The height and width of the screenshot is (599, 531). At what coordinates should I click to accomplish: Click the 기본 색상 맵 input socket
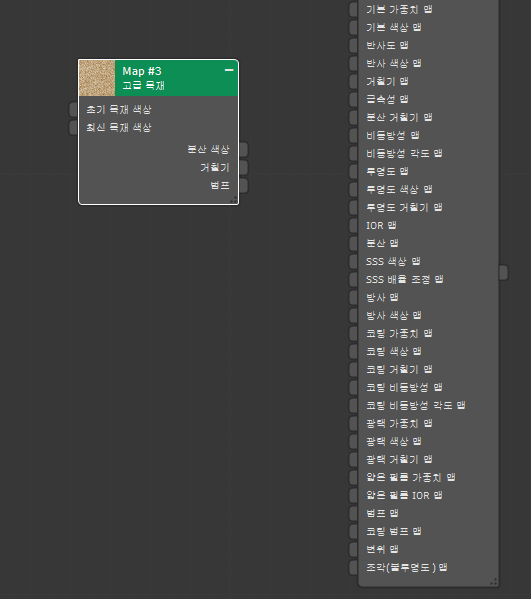pos(354,27)
